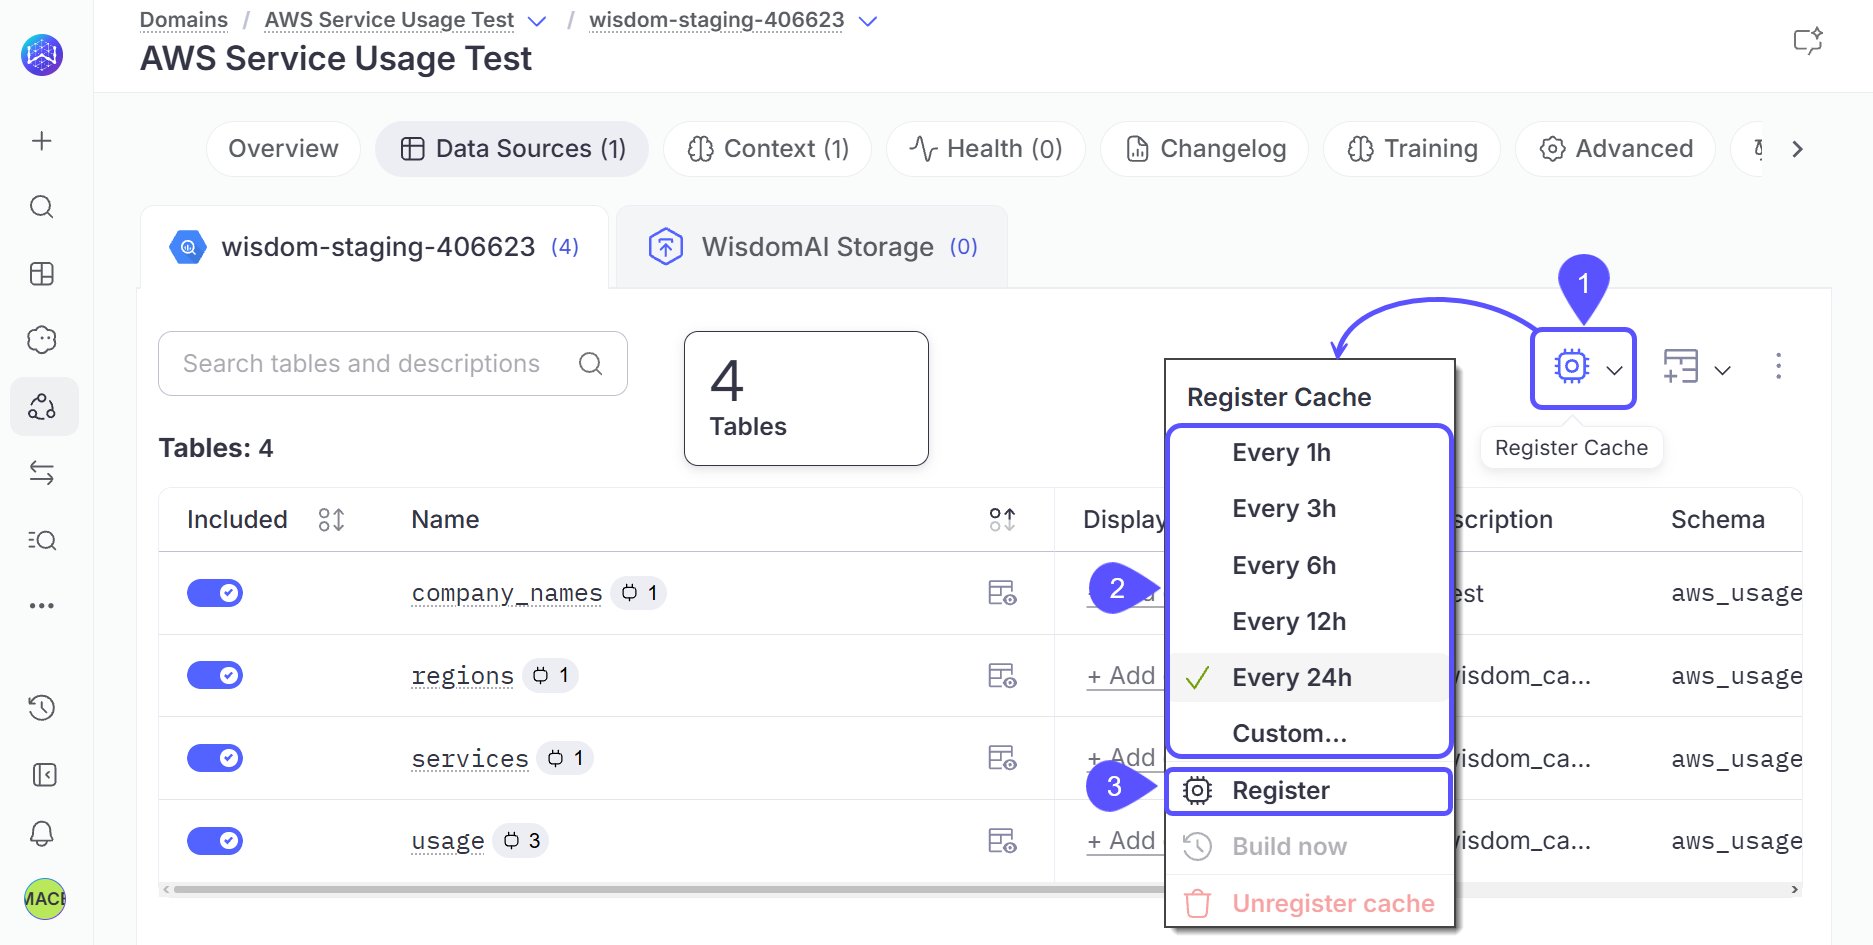
Task: Choose Custom... cache interval
Action: (1309, 734)
